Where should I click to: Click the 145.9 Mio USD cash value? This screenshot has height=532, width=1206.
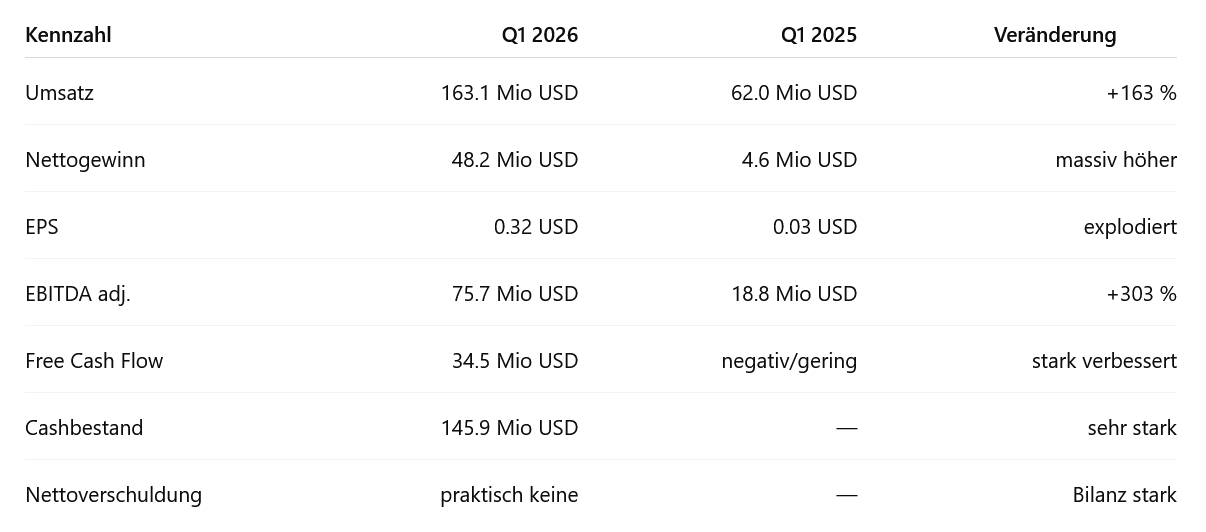(x=509, y=428)
